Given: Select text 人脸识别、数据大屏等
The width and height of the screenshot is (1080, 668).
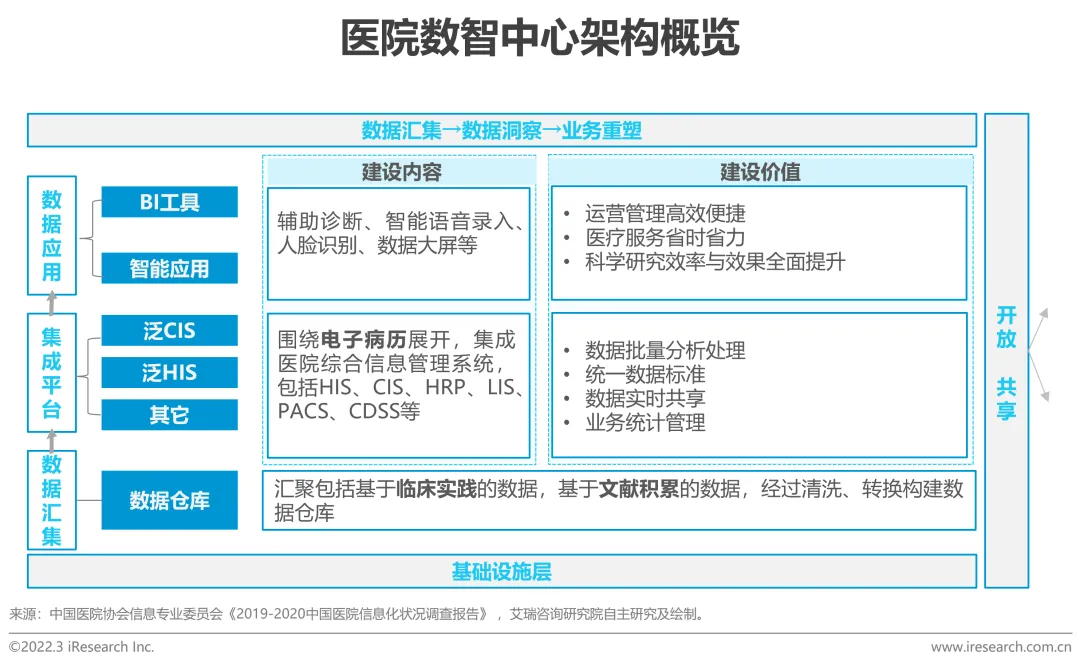Looking at the screenshot, I should coord(377,245).
